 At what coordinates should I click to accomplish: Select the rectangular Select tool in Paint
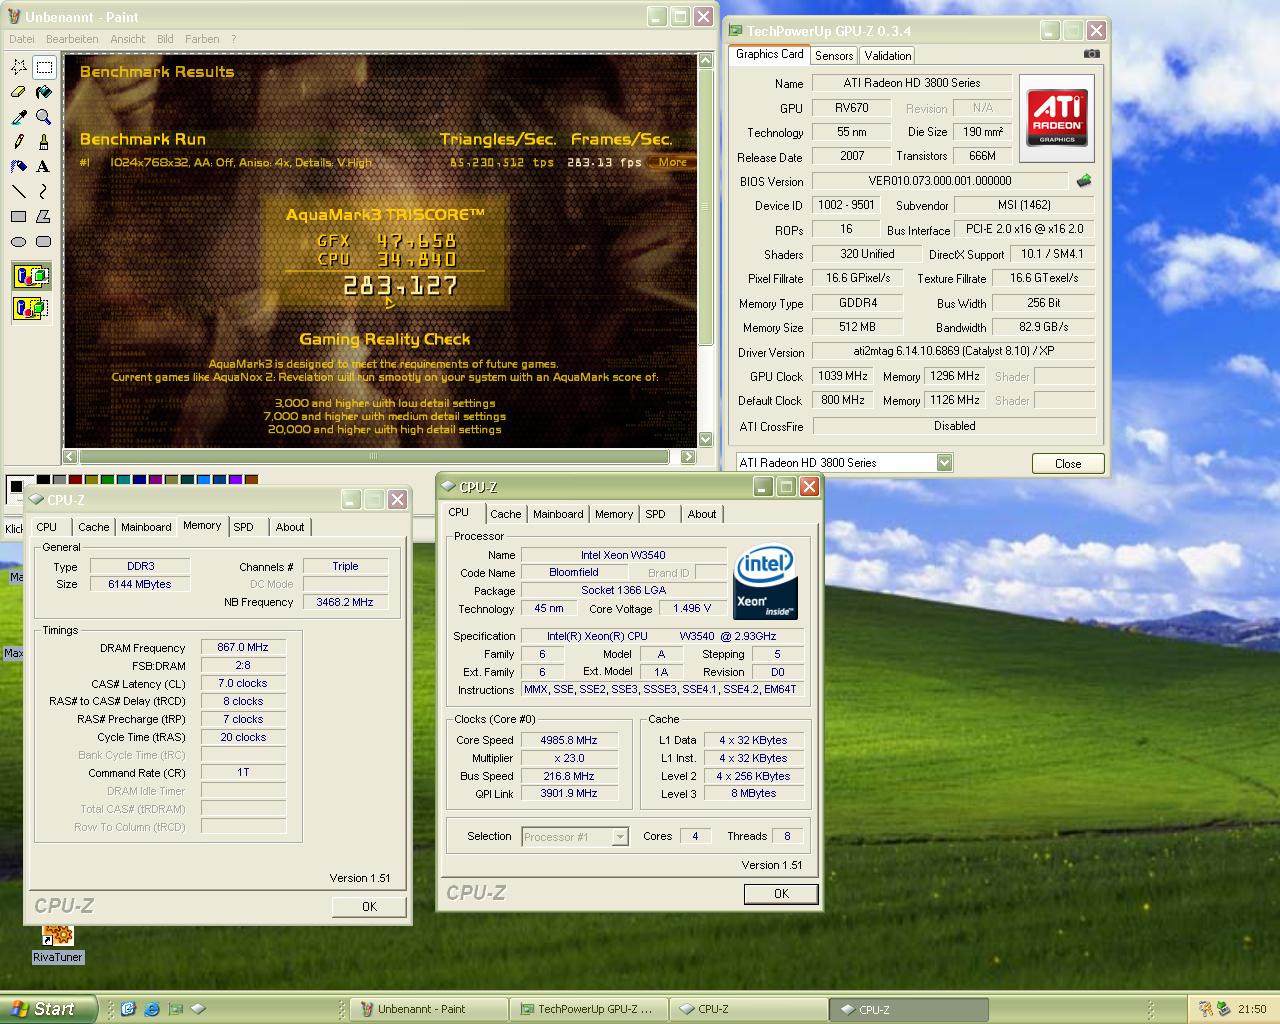44,67
